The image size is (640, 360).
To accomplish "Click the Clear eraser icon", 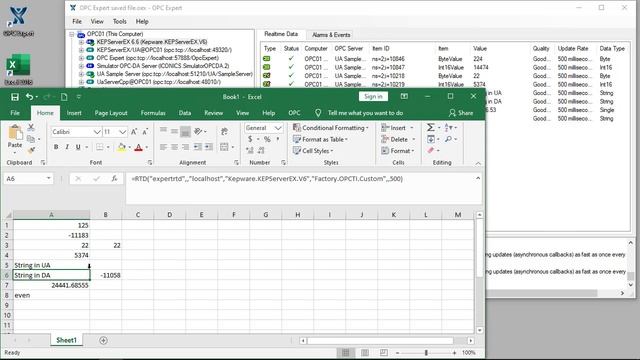I will 431,151.
